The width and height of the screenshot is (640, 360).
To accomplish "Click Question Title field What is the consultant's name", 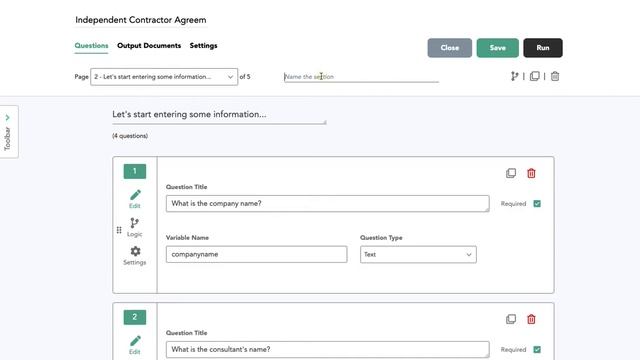I will click(x=327, y=349).
